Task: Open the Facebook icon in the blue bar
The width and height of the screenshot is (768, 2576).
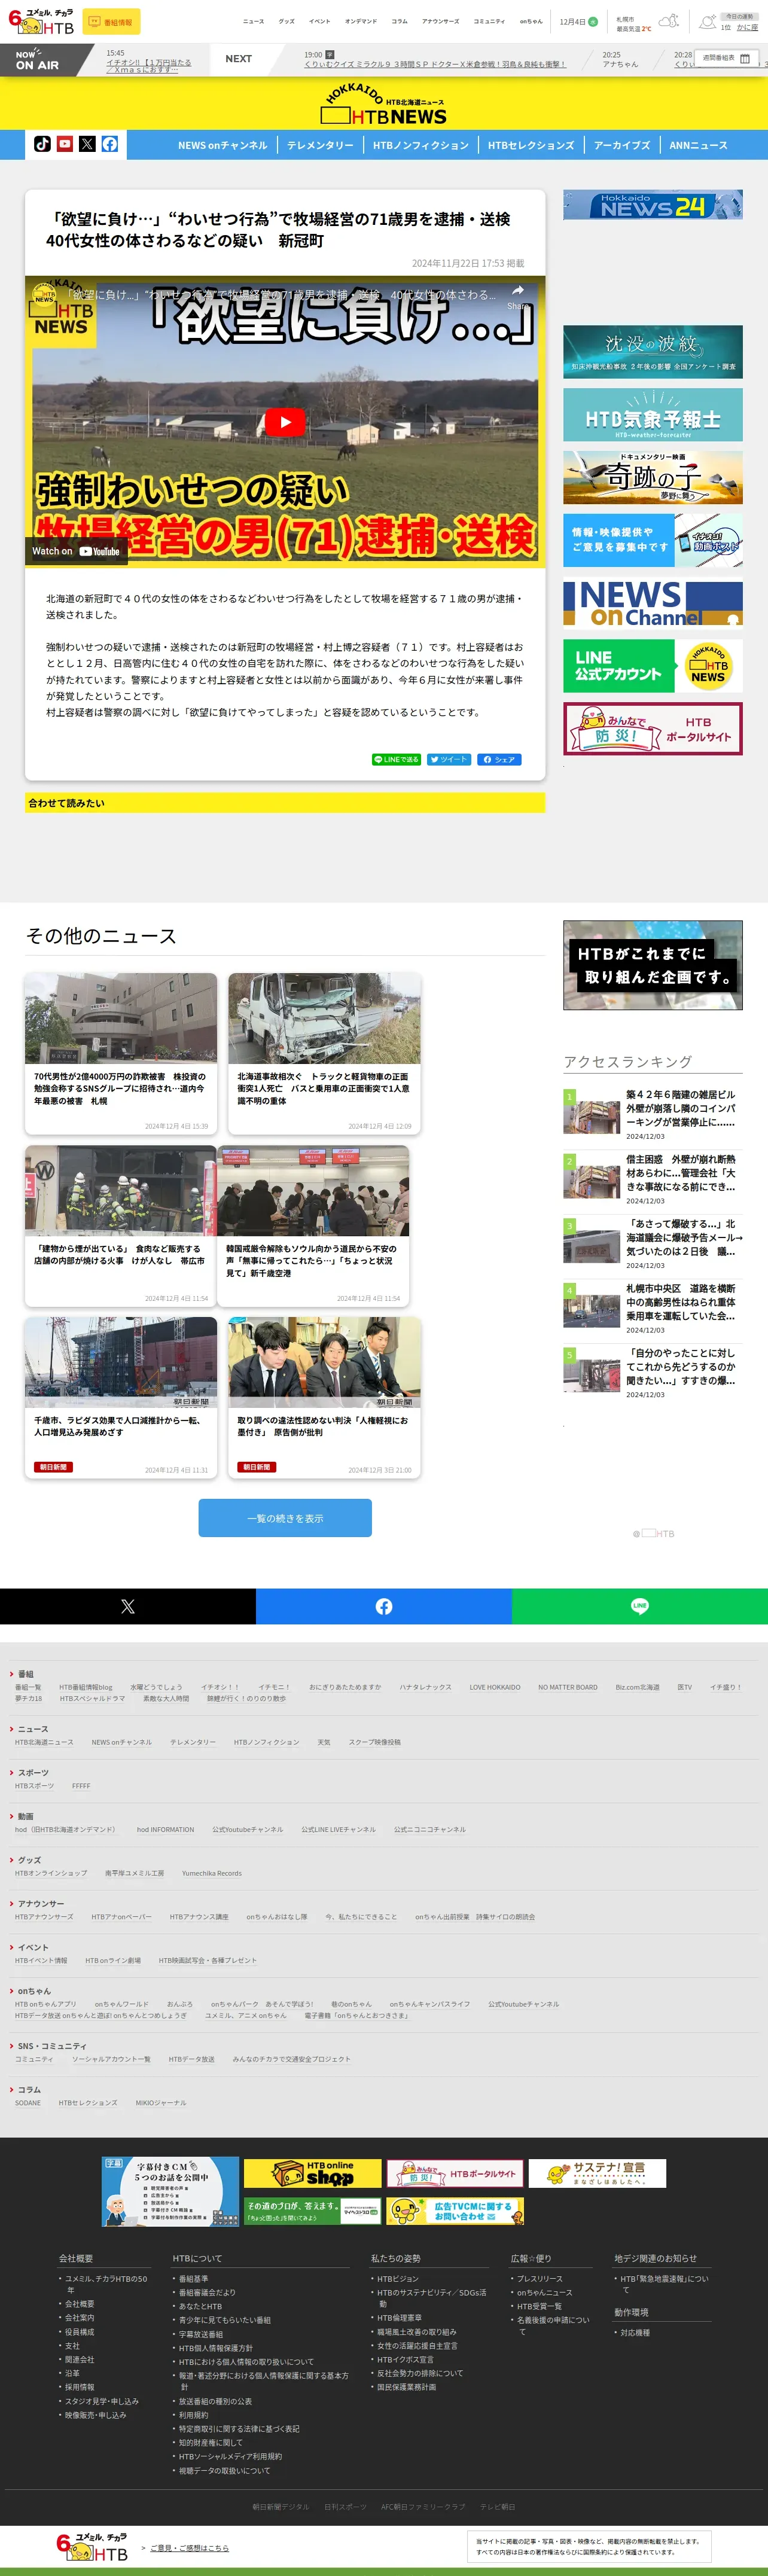Action: [x=110, y=144]
